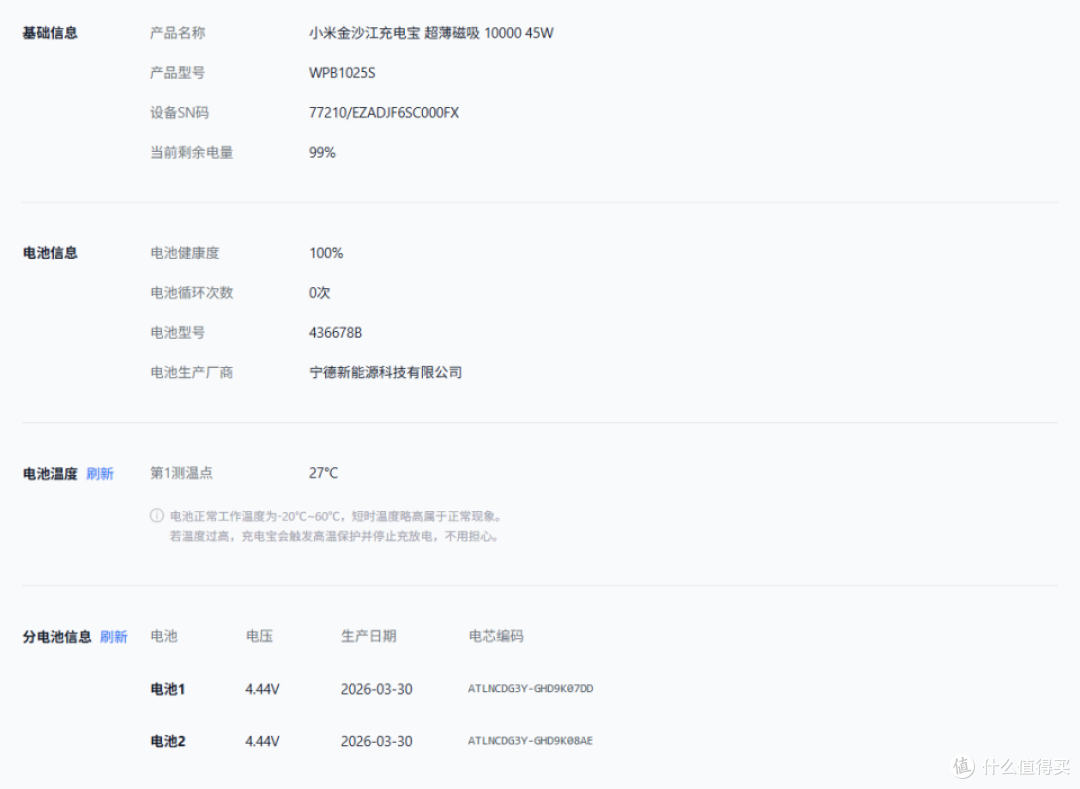Select SN code 77210/EZADJF6SC000FX
This screenshot has width=1080, height=789.
point(384,113)
